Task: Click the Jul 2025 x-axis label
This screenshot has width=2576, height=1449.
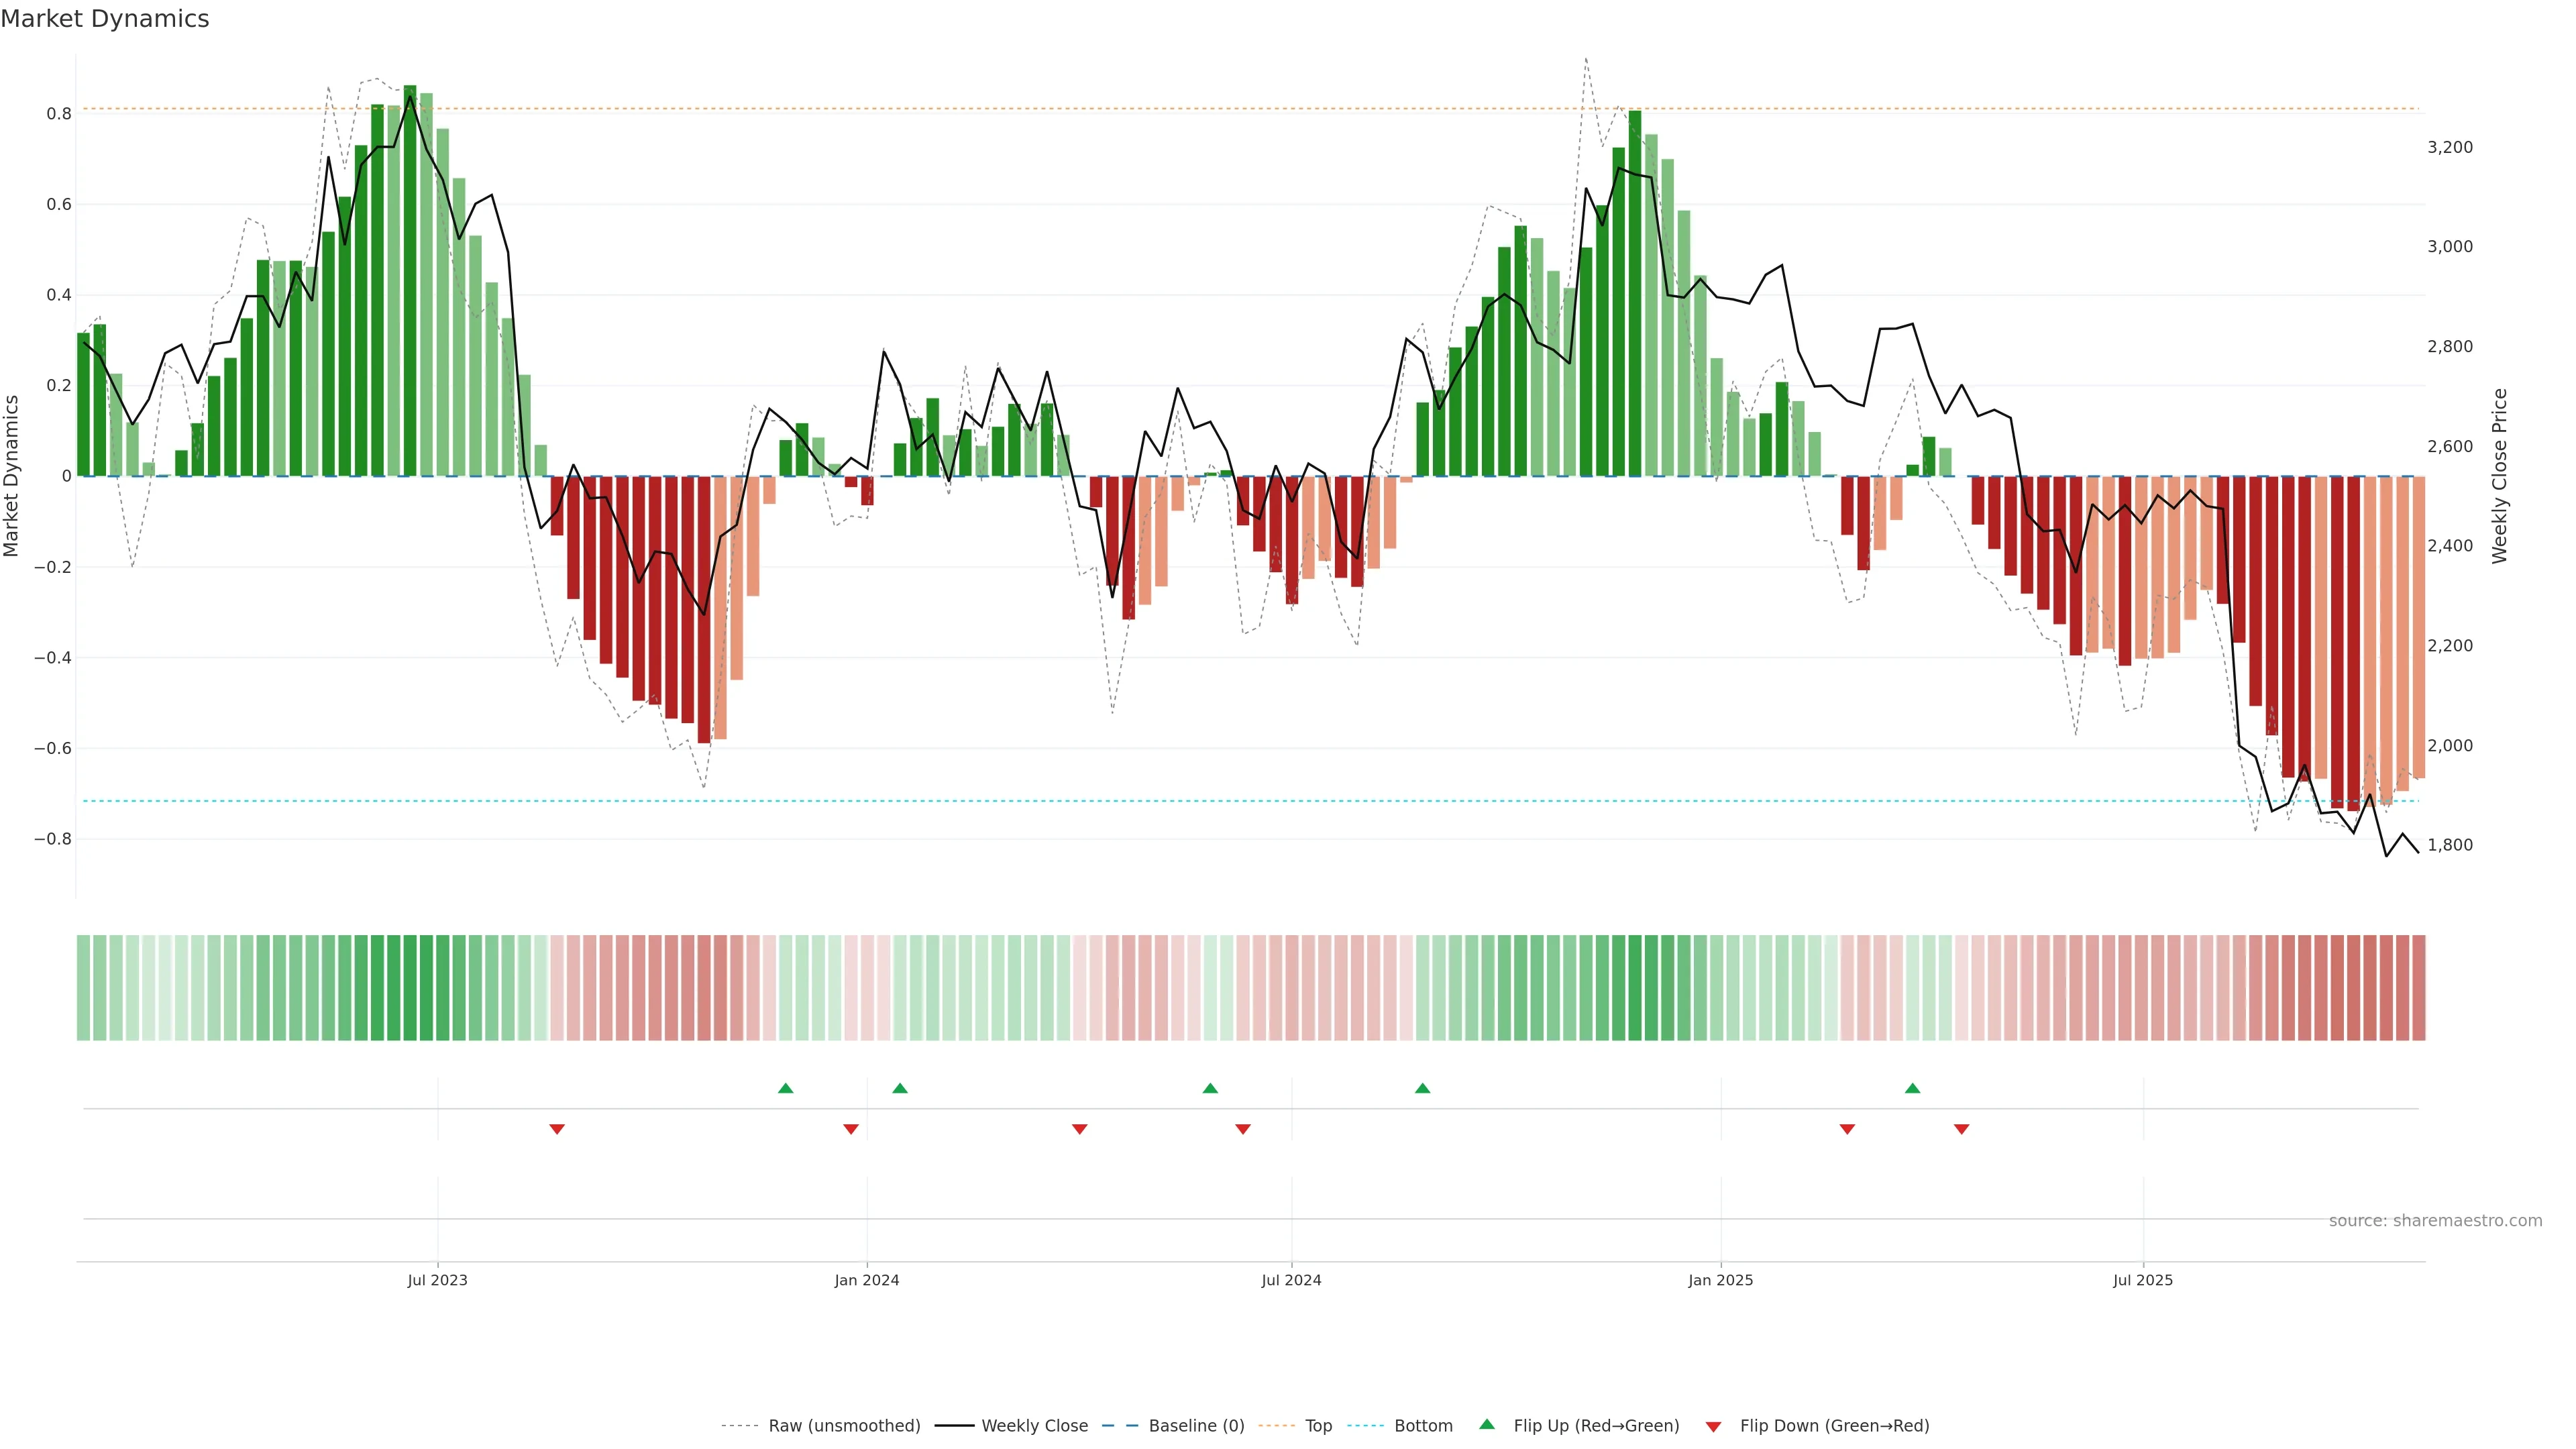Action: pos(2142,1280)
